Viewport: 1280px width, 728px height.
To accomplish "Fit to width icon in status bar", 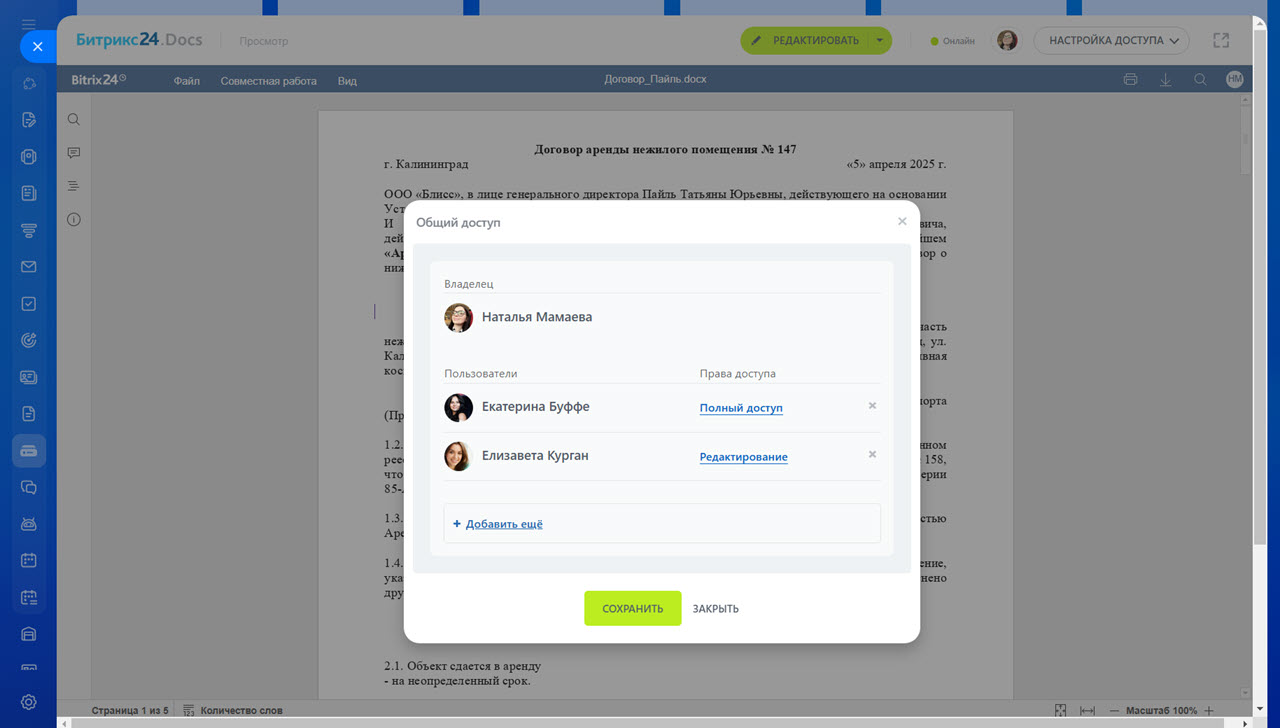I will click(1088, 710).
